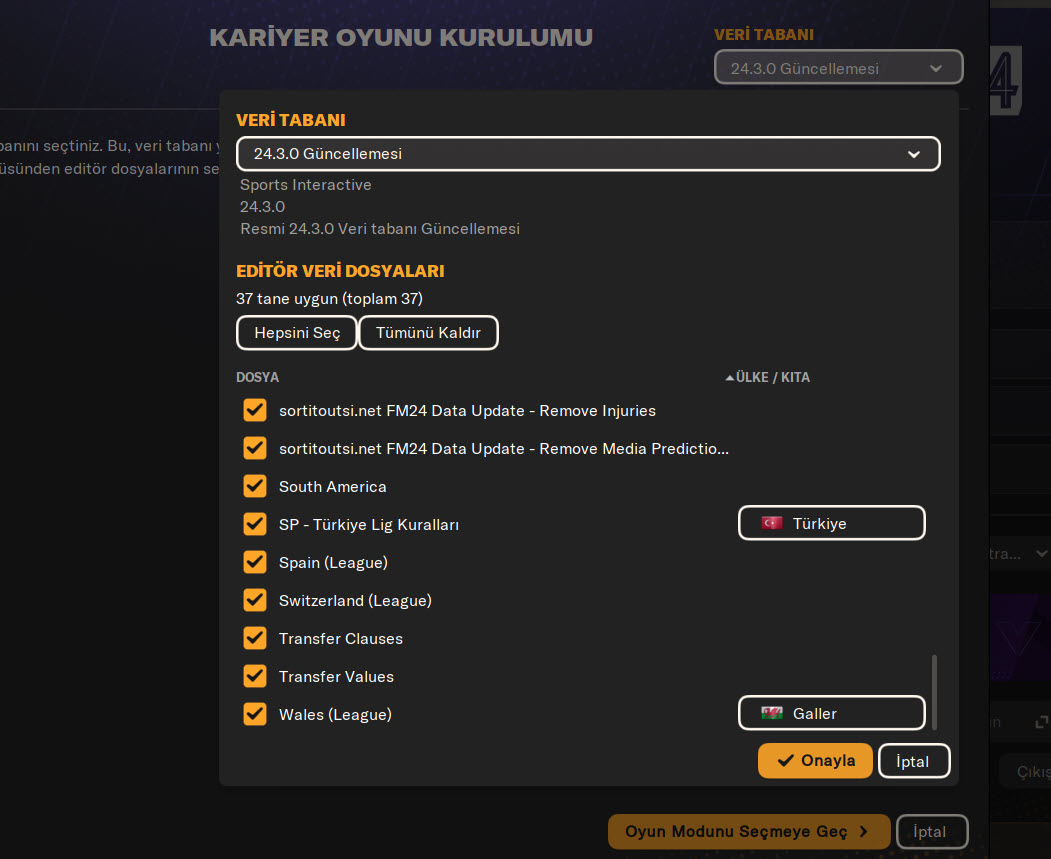
Task: Click the Tümünü Kaldır button
Action: click(x=428, y=333)
